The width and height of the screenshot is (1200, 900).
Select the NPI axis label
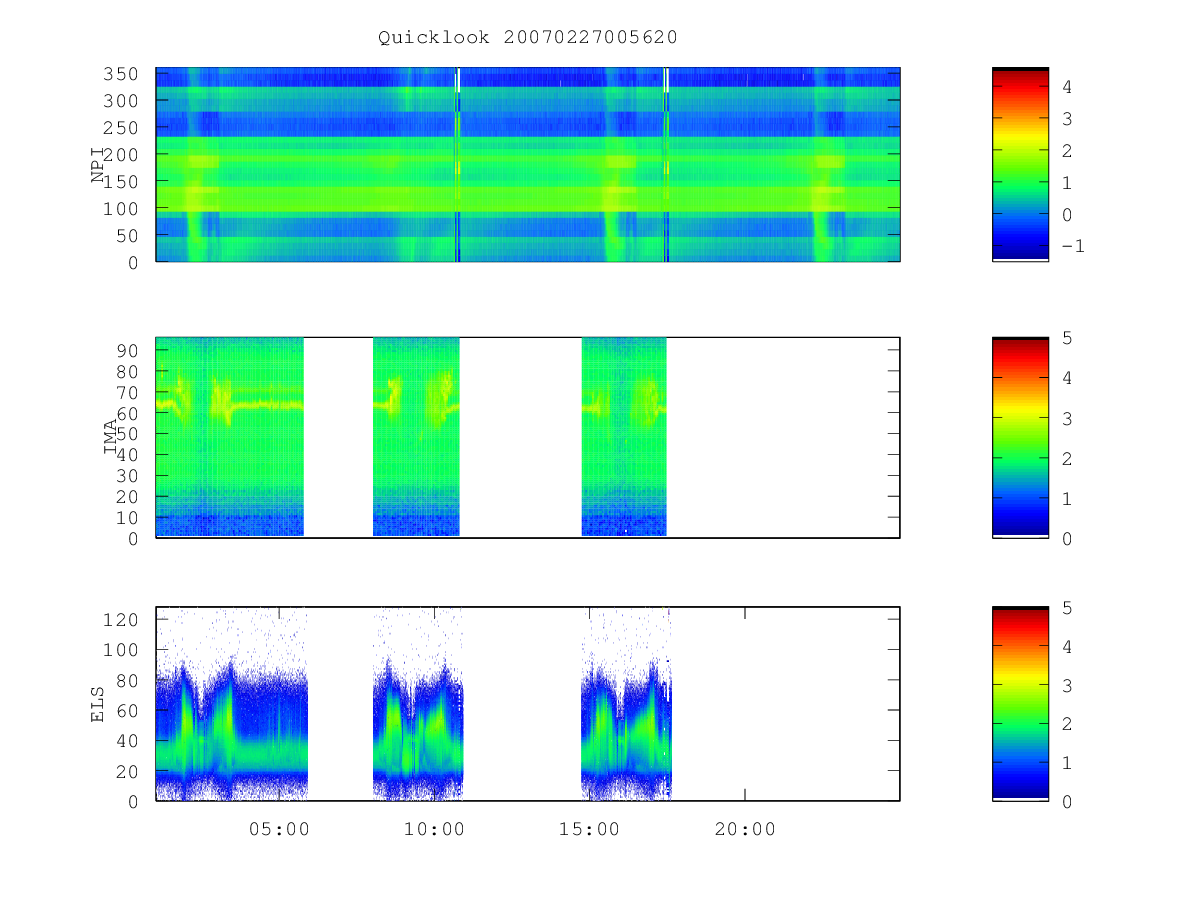pyautogui.click(x=98, y=165)
